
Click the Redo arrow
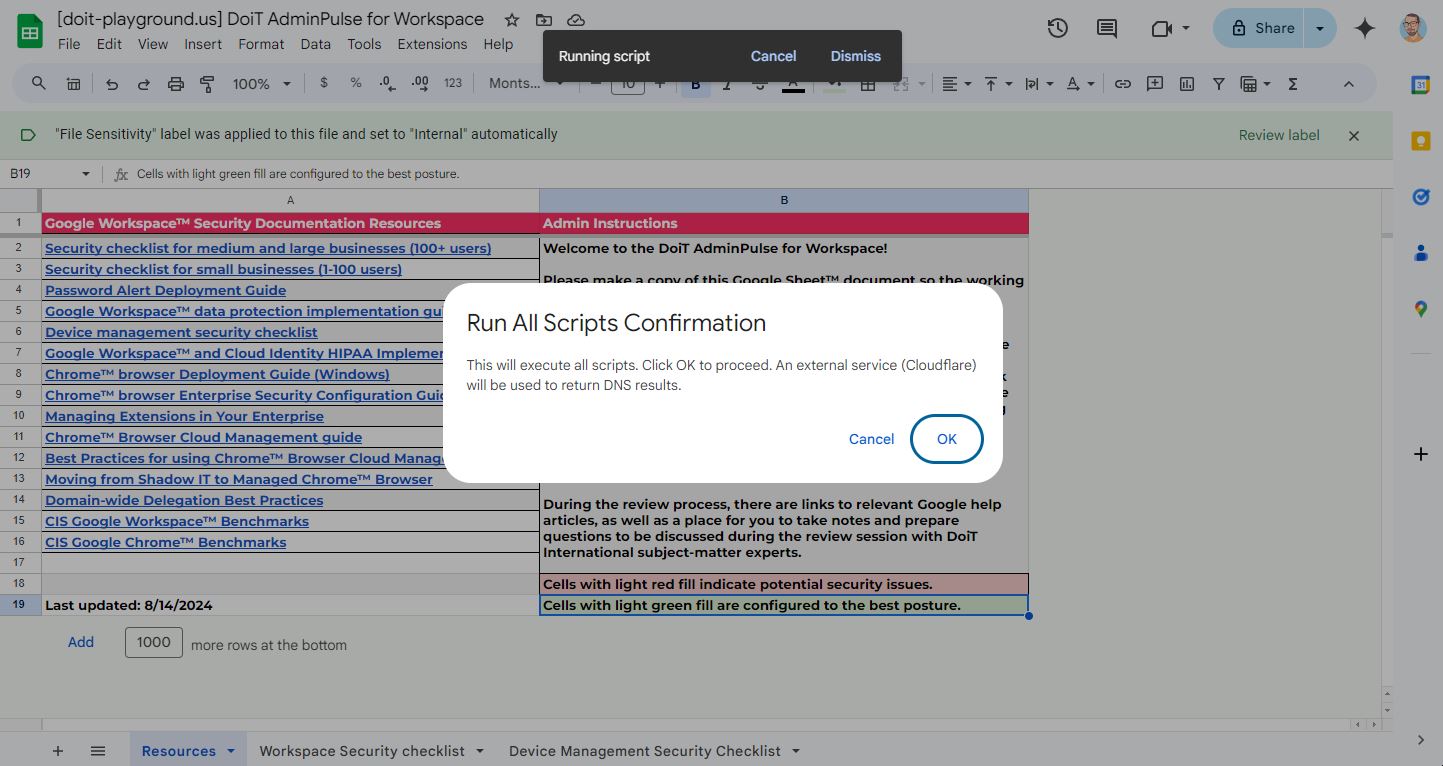[x=144, y=84]
